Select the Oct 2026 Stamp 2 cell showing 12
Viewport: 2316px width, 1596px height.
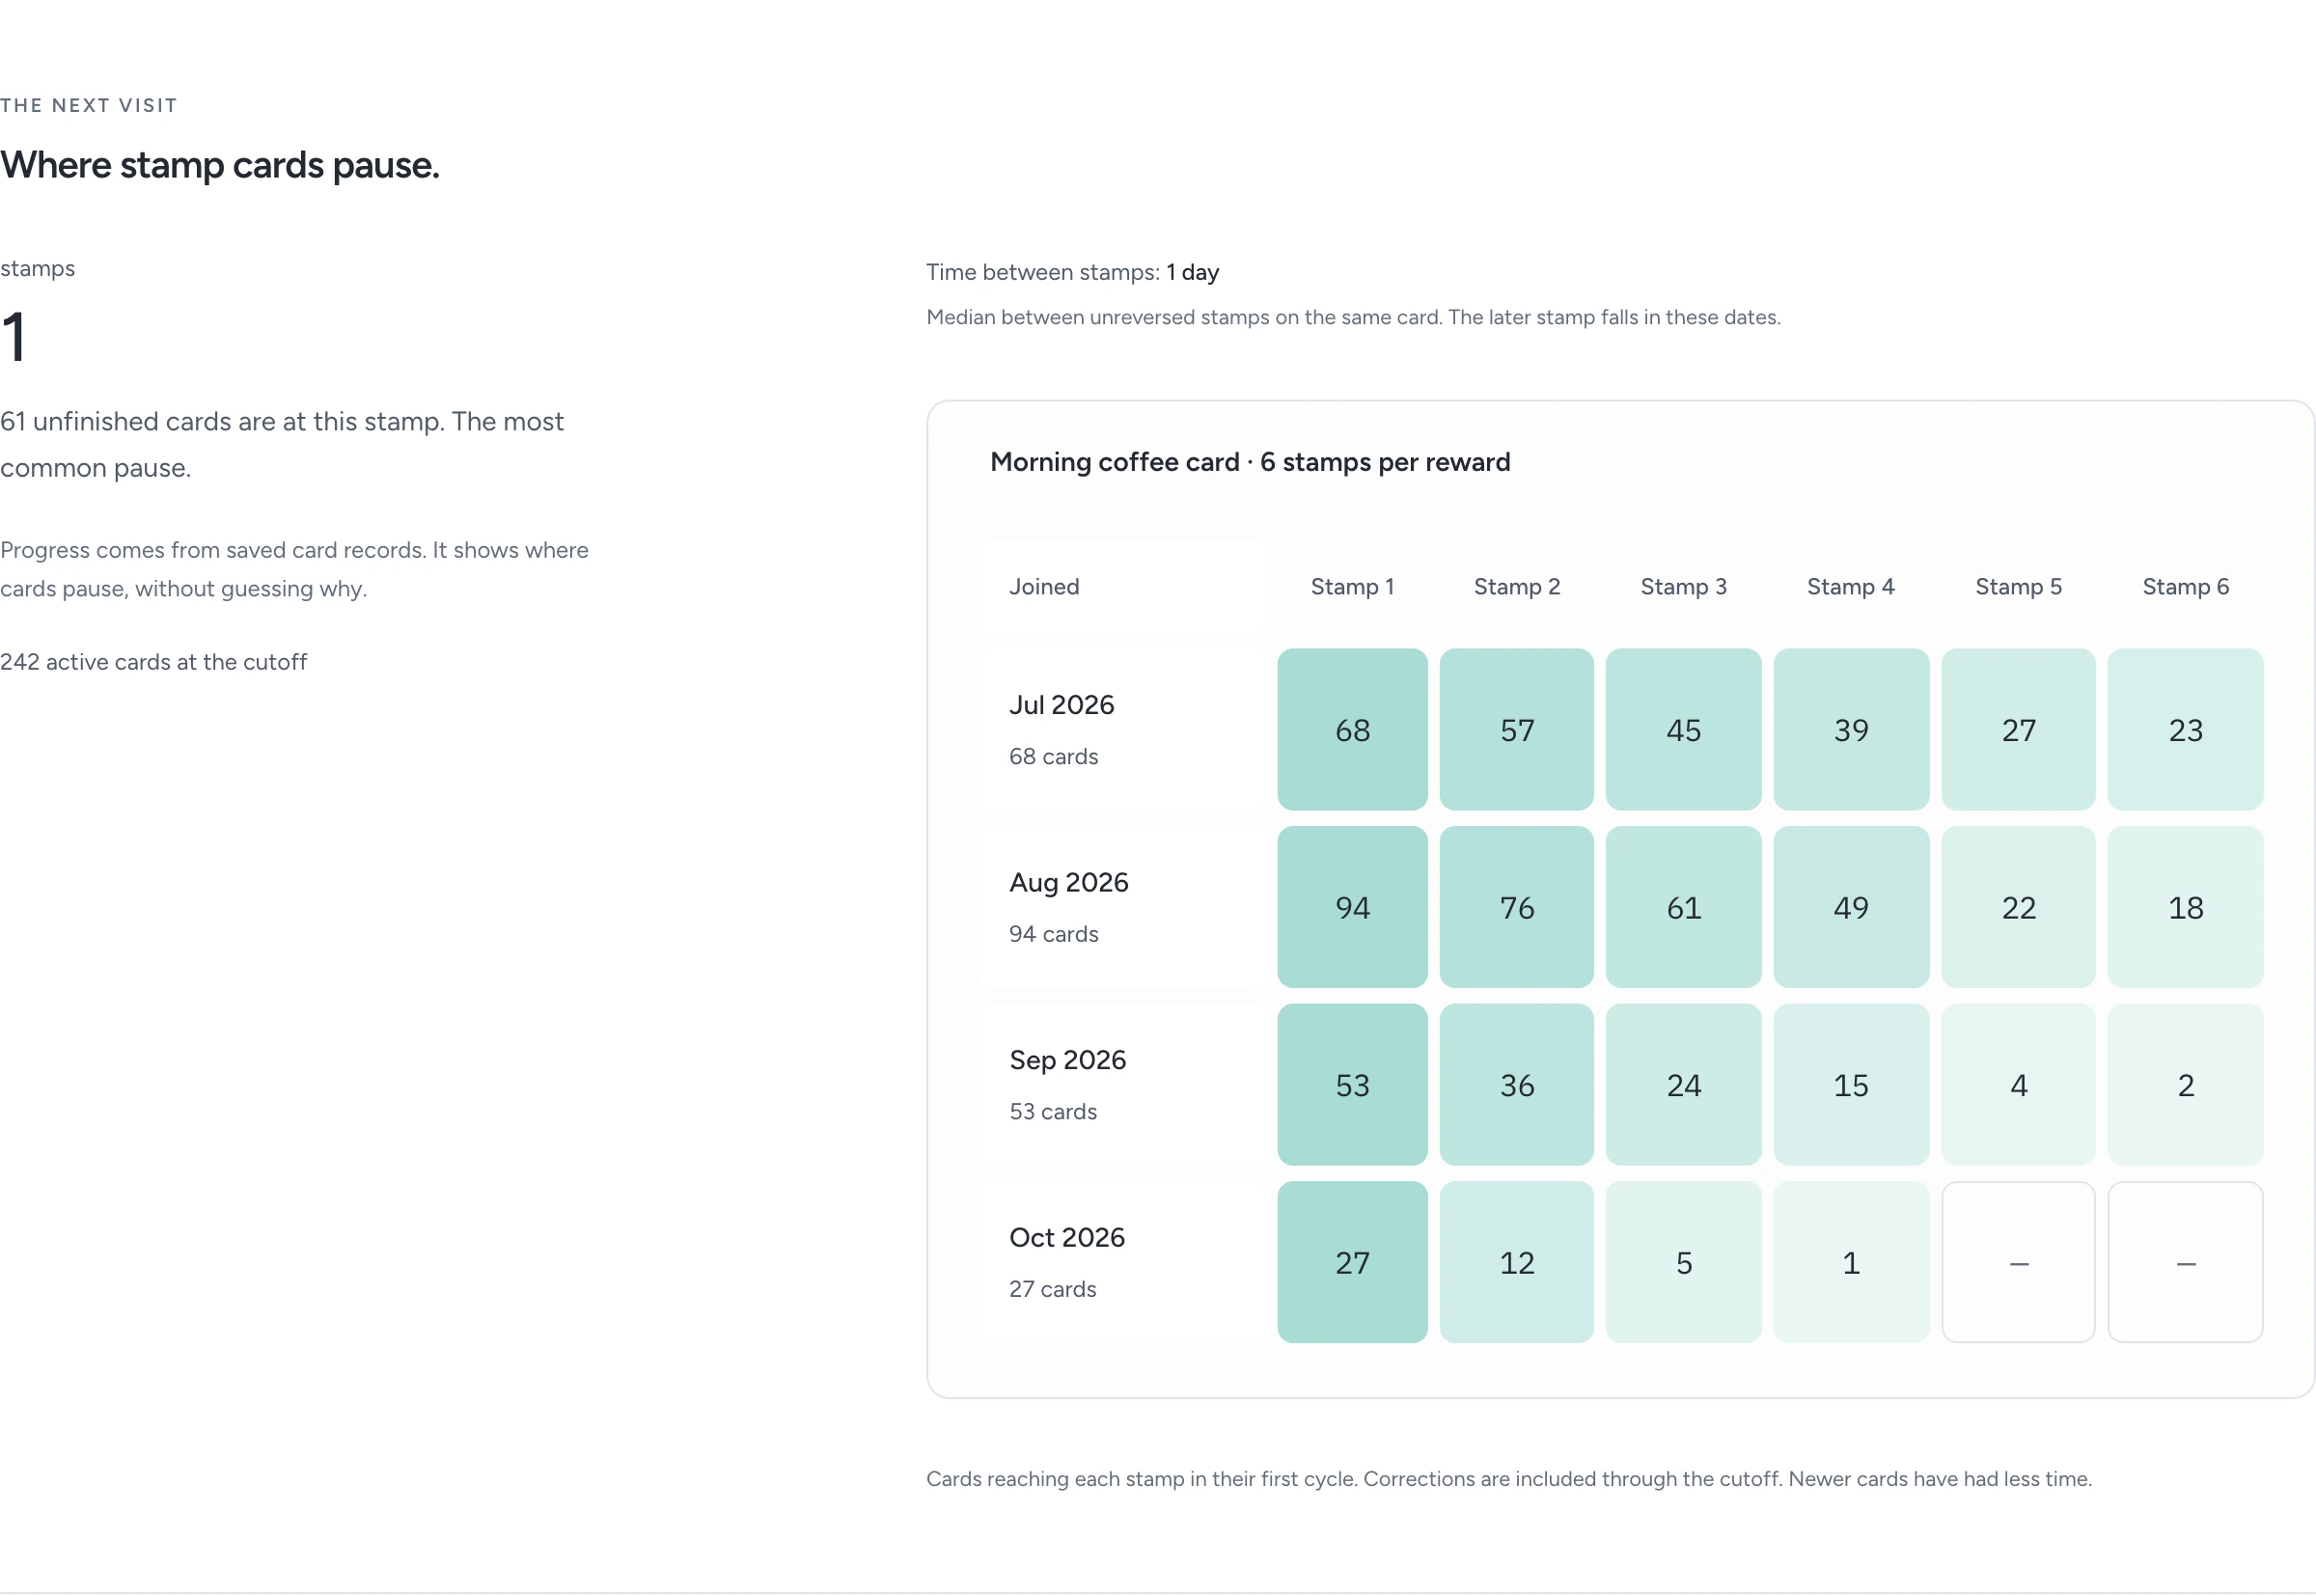click(x=1516, y=1262)
